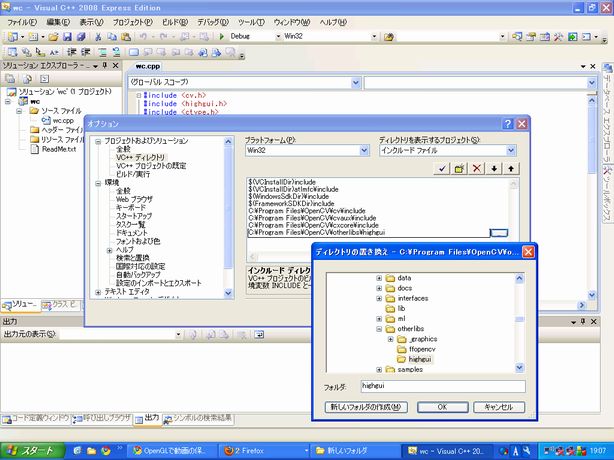Click Solution Explorer Properties icon
The image size is (614, 460).
pos(10,79)
